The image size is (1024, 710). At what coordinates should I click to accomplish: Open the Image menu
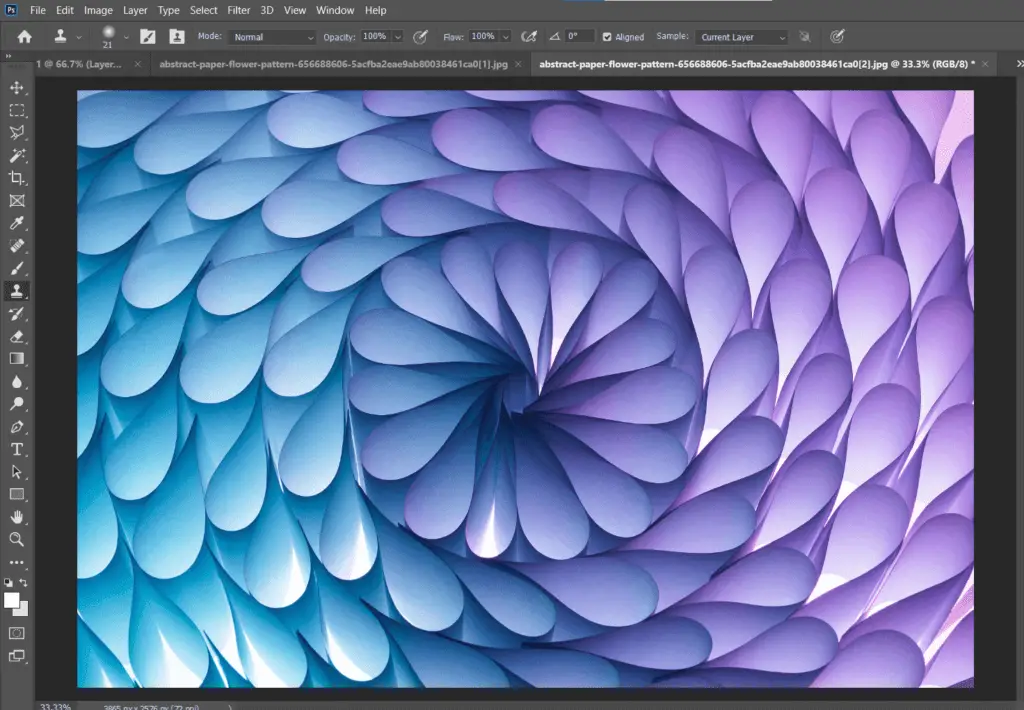pos(98,10)
